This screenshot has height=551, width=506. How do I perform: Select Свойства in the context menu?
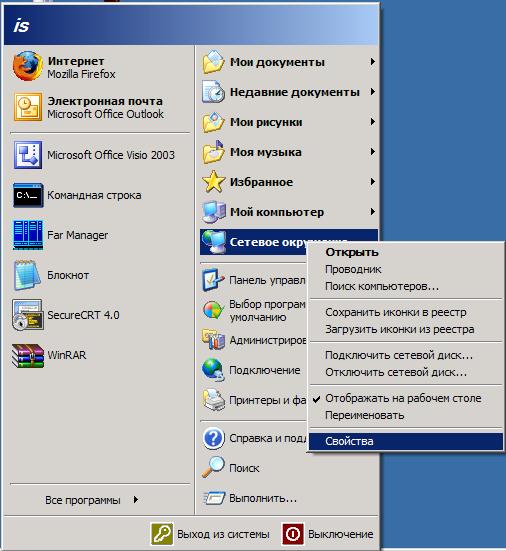[406, 441]
